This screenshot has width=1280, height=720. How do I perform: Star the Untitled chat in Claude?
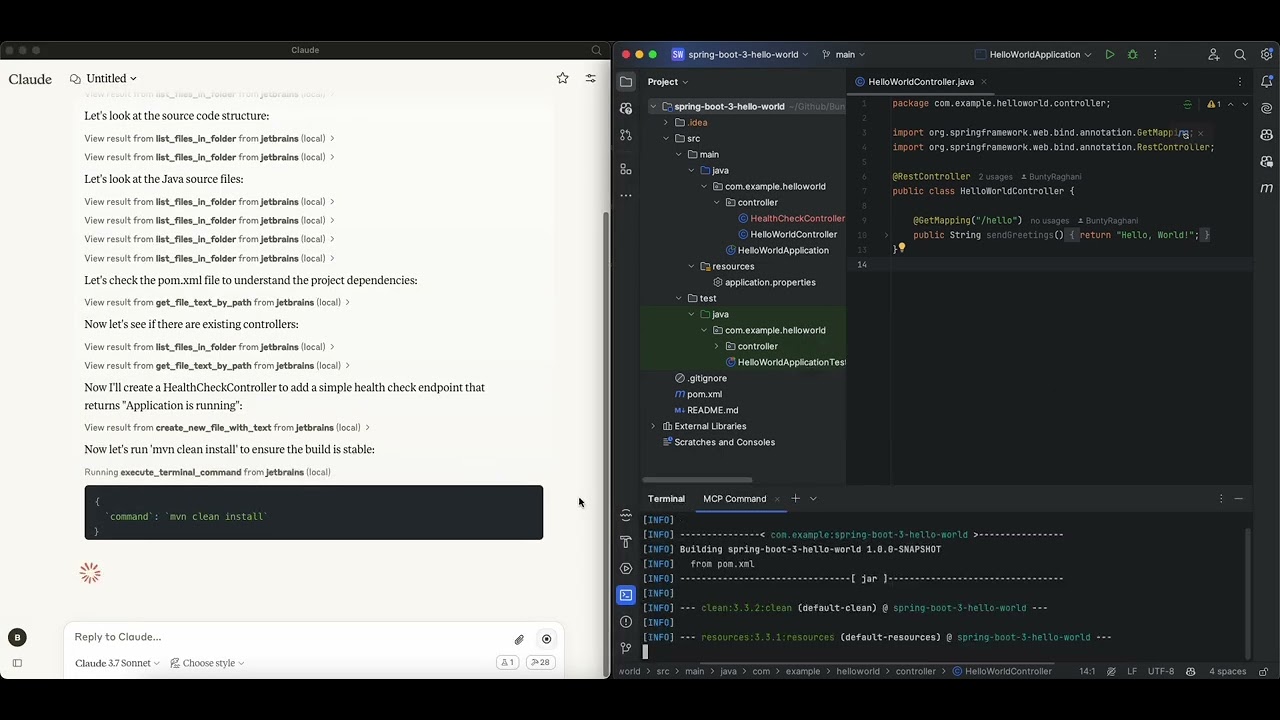point(562,78)
